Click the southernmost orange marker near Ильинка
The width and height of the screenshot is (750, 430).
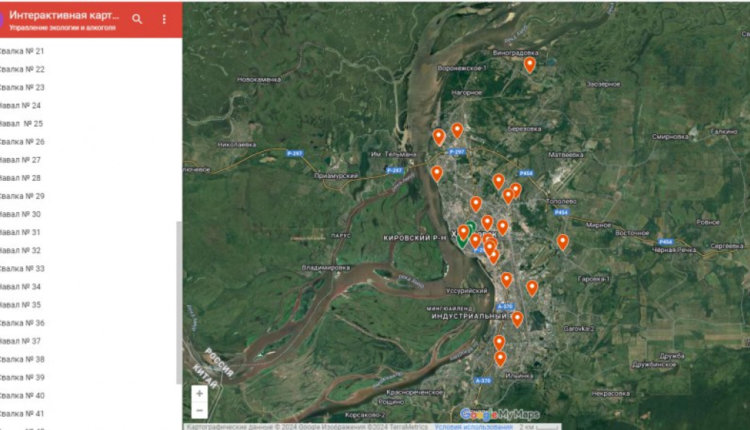coord(500,358)
